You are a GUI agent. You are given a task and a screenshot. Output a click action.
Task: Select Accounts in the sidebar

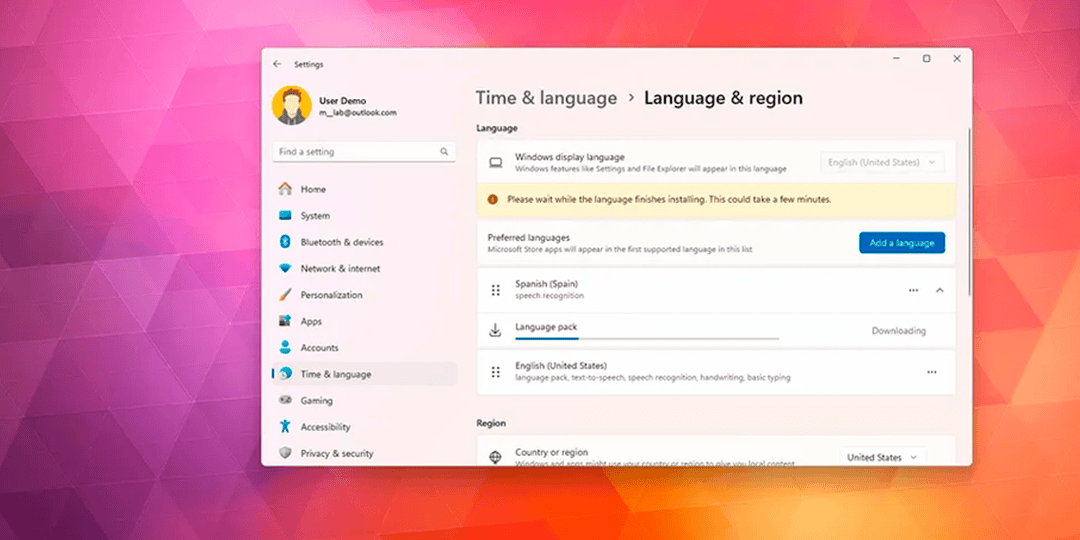tap(319, 348)
